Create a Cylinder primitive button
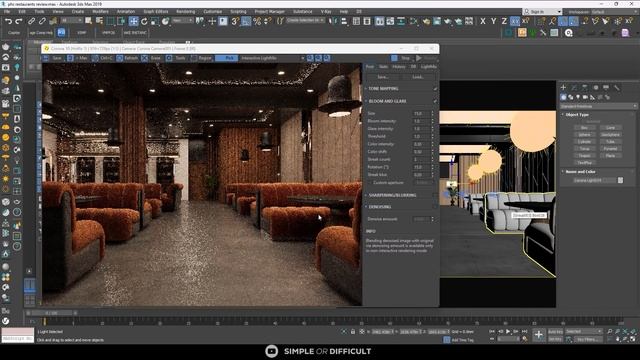This screenshot has height=360, width=640. point(584,142)
